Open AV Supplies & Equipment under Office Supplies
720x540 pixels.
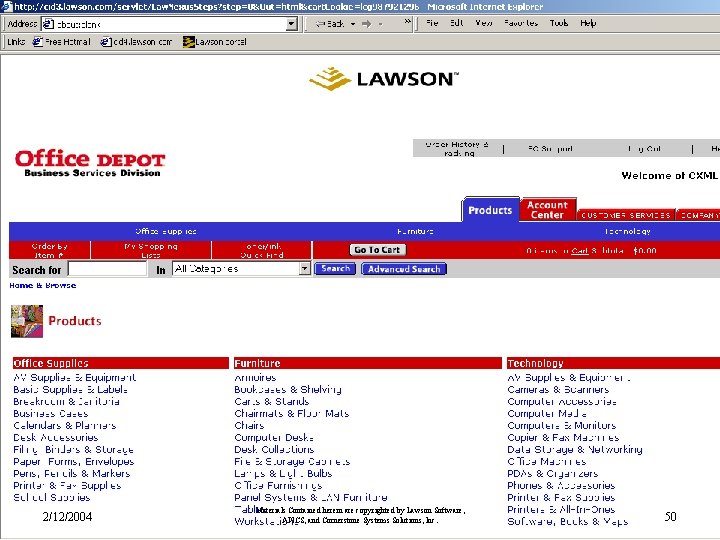pos(74,377)
